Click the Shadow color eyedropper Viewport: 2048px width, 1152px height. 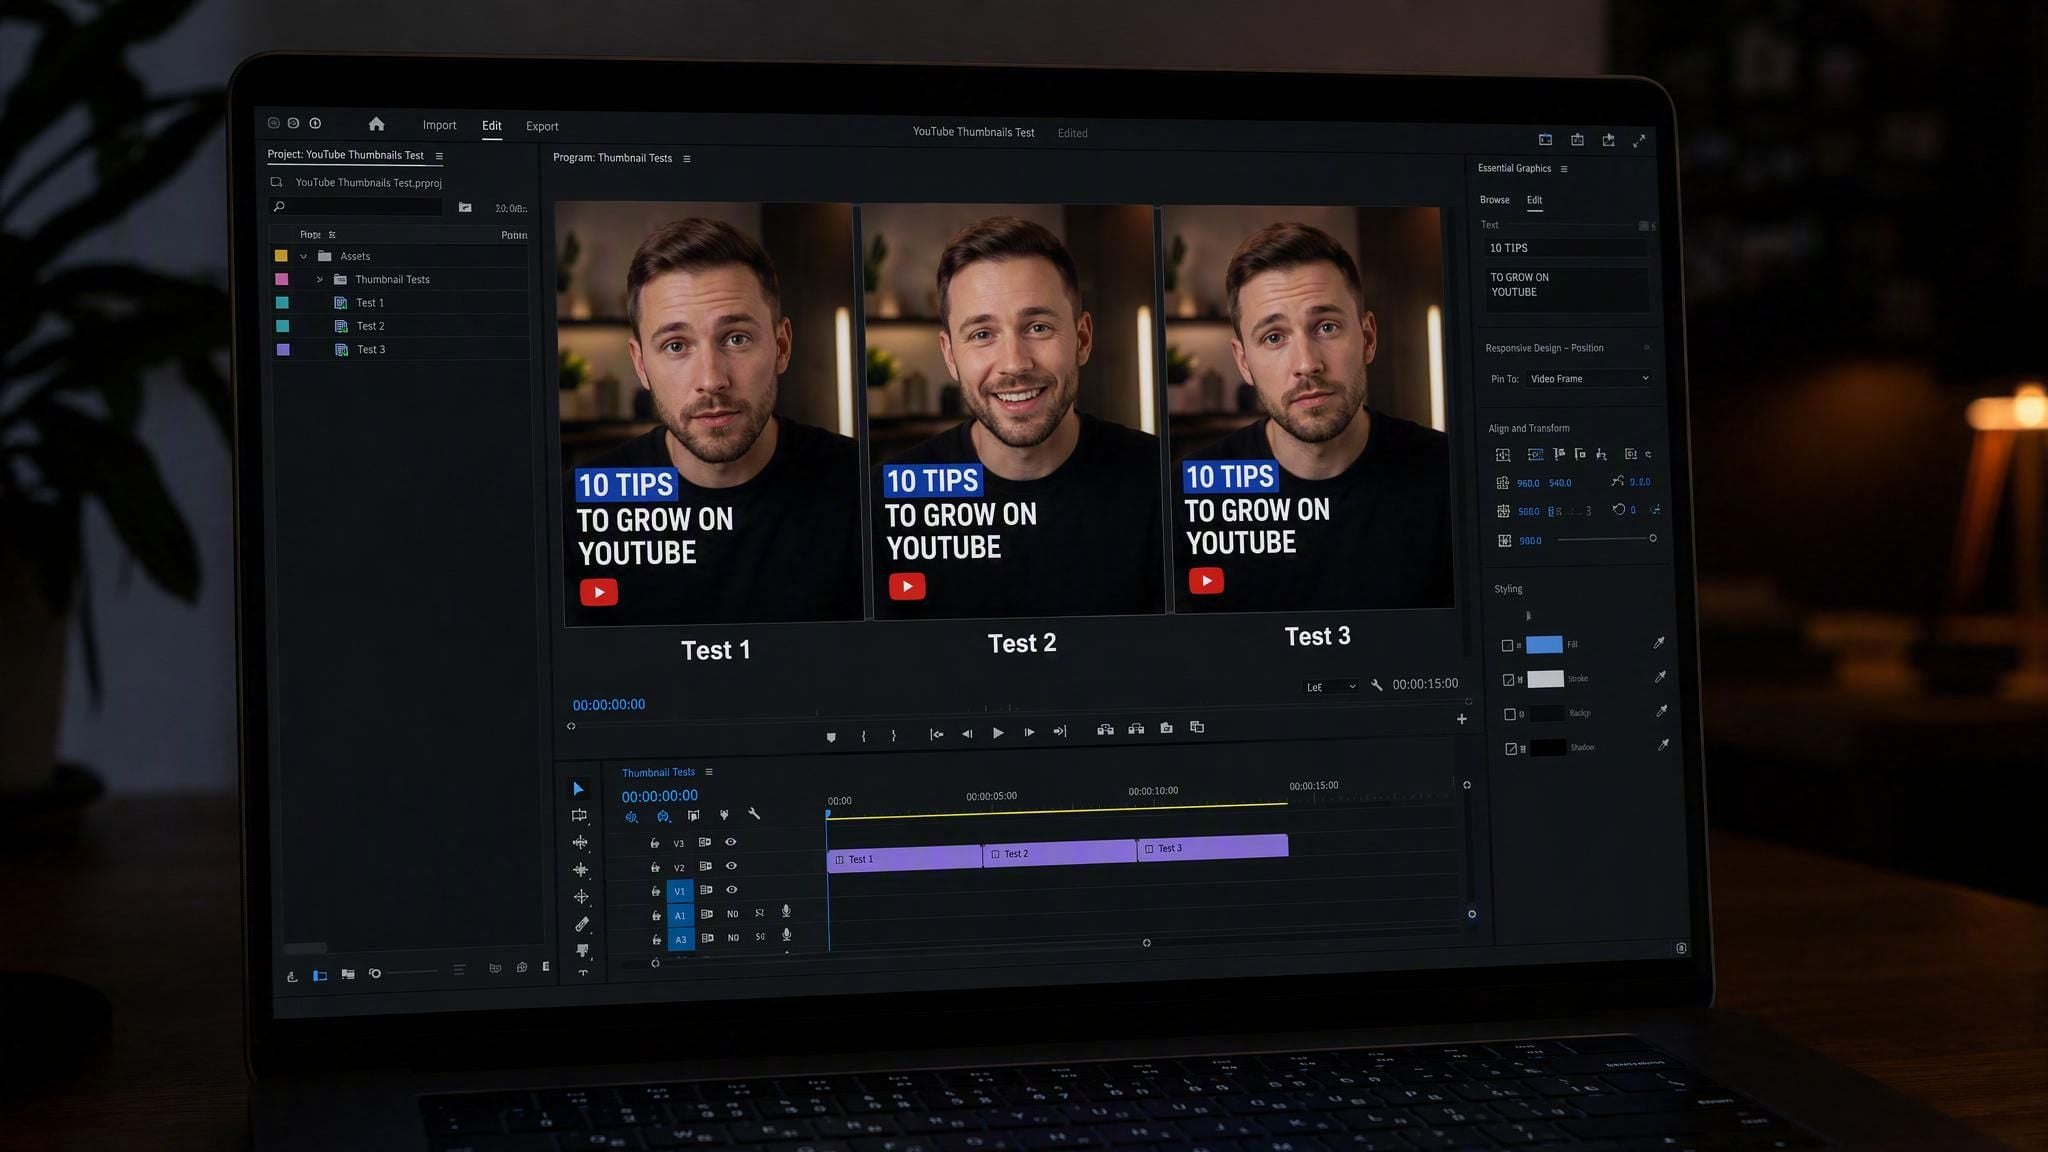coord(1663,745)
